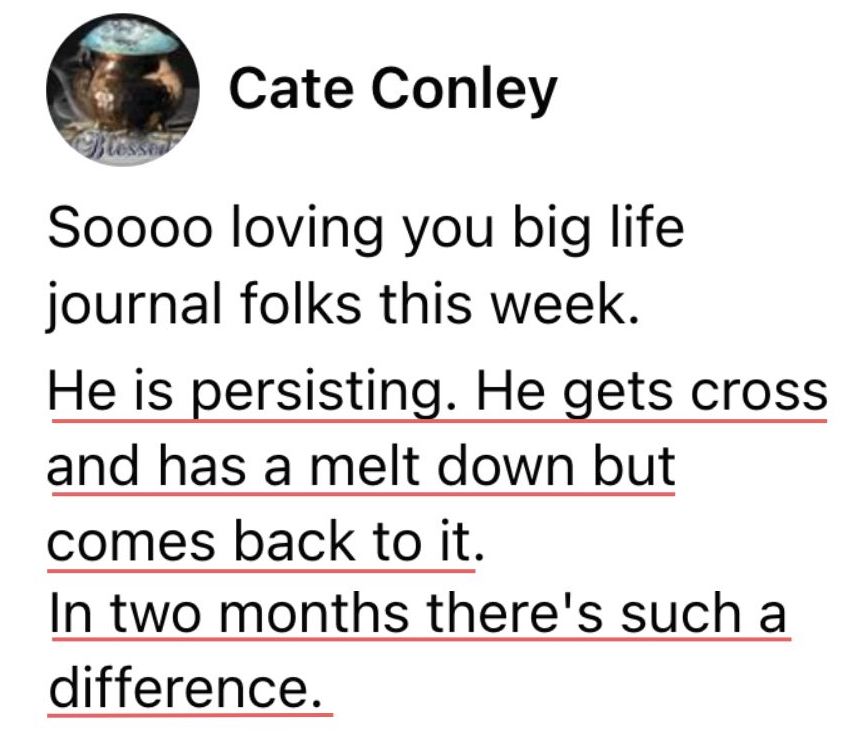Click the underlined phrase 'He gets cross'

[x=652, y=392]
